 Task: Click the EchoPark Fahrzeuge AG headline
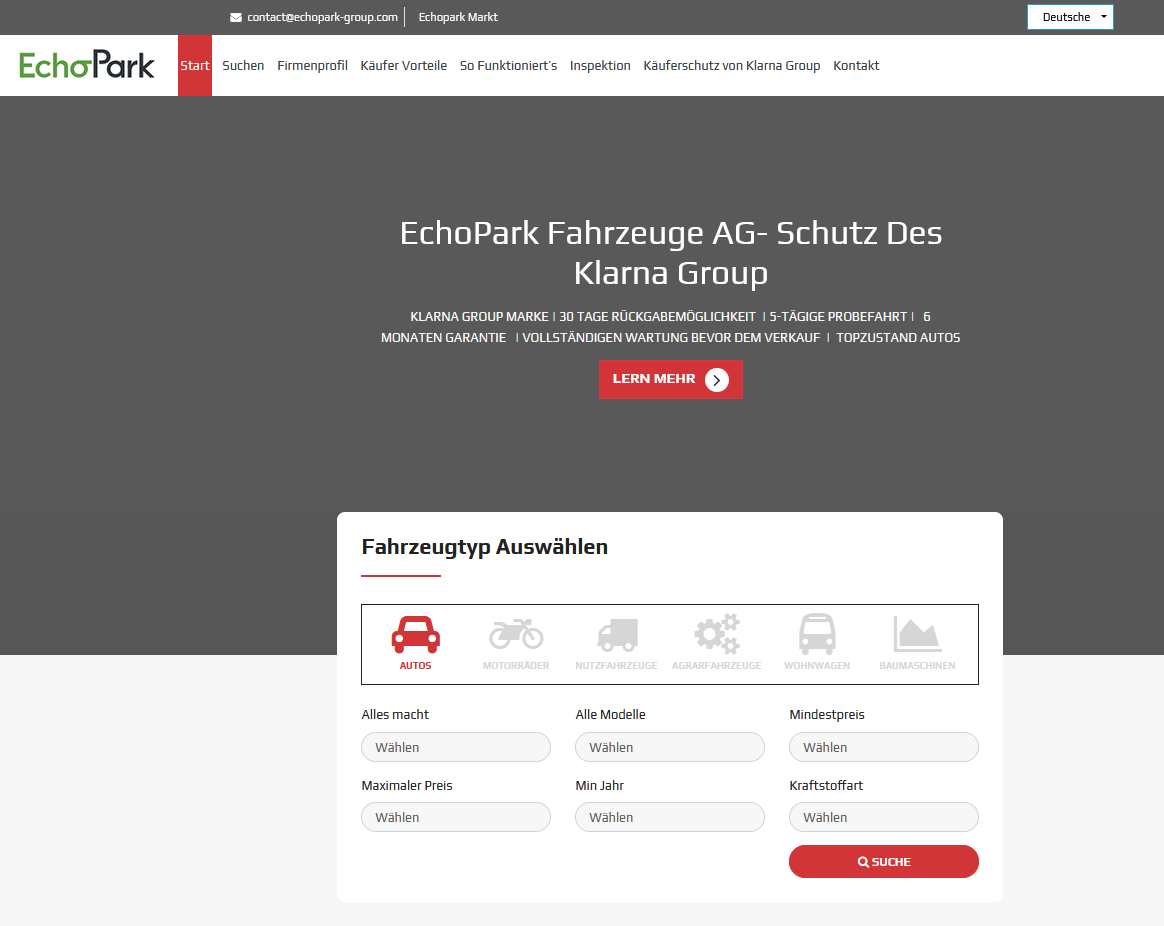click(671, 252)
